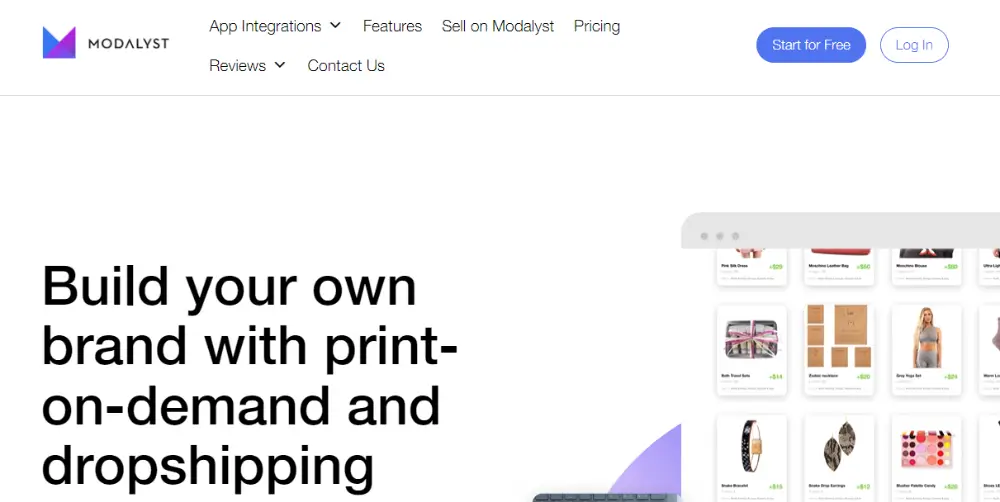The width and height of the screenshot is (1000, 502).
Task: Click the +$12 price on Snake Drop Earrings
Action: tap(863, 487)
